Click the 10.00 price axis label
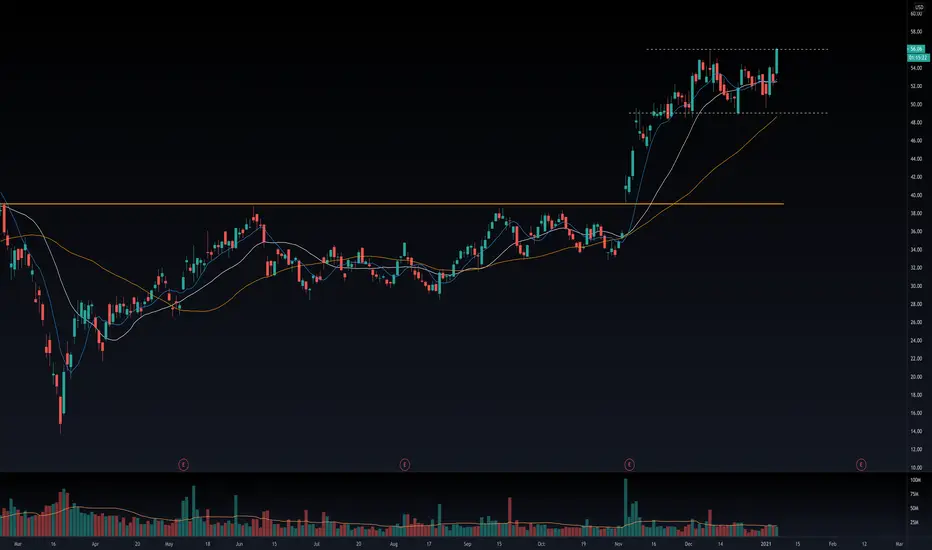932x550 pixels. 916,467
